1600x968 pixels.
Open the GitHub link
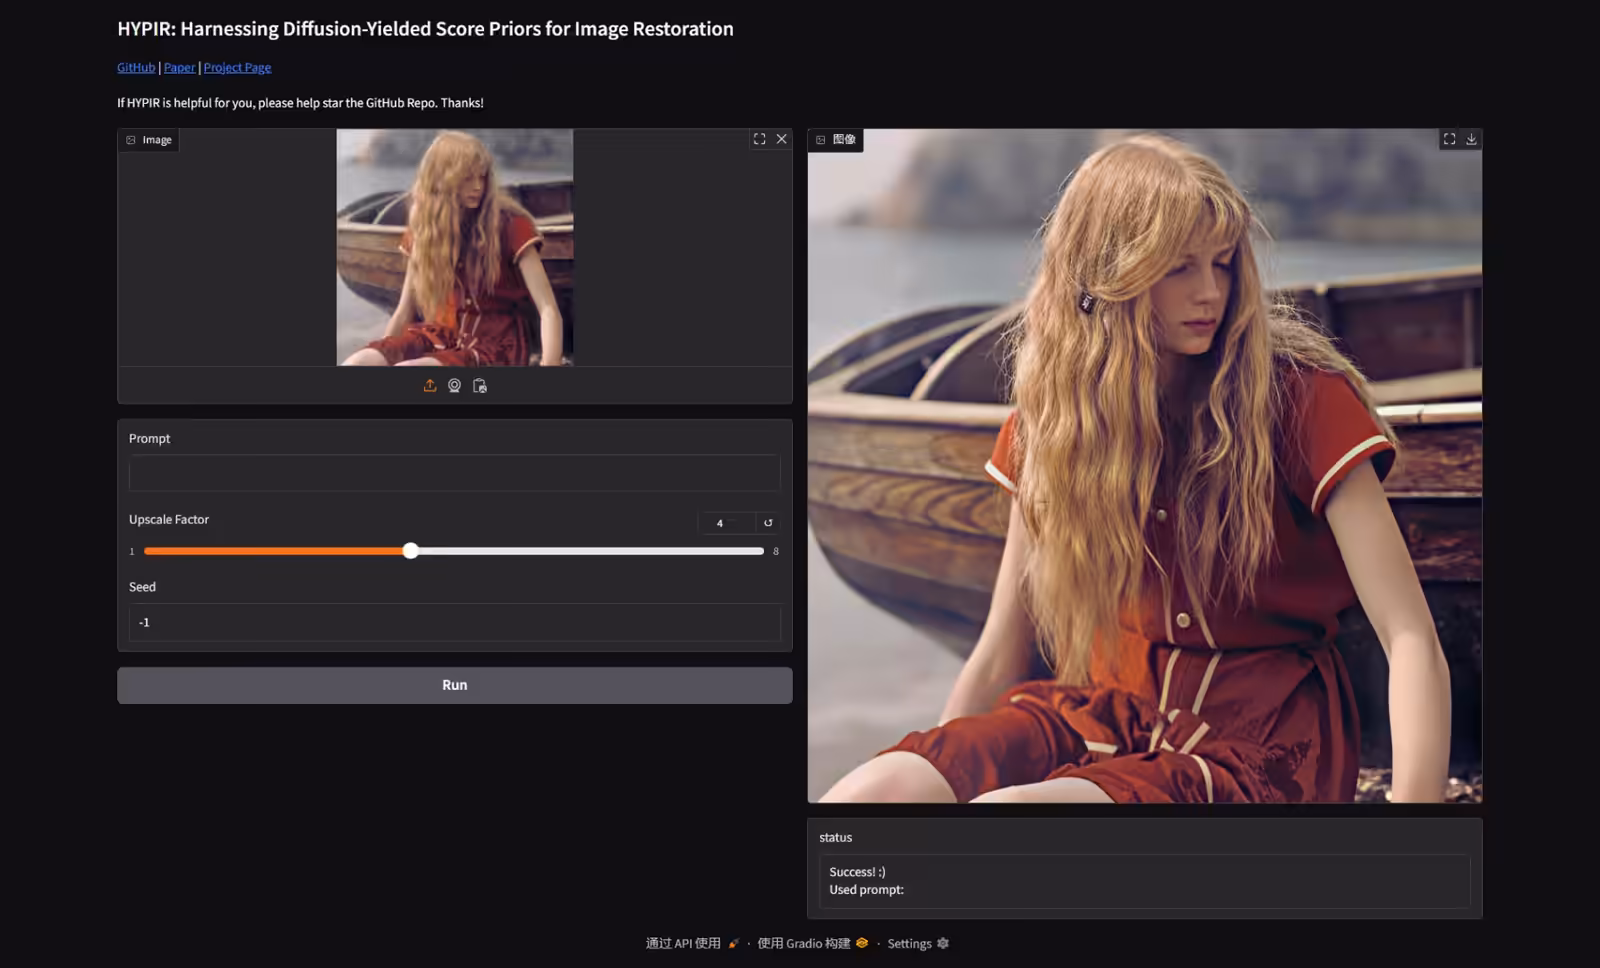click(x=136, y=67)
